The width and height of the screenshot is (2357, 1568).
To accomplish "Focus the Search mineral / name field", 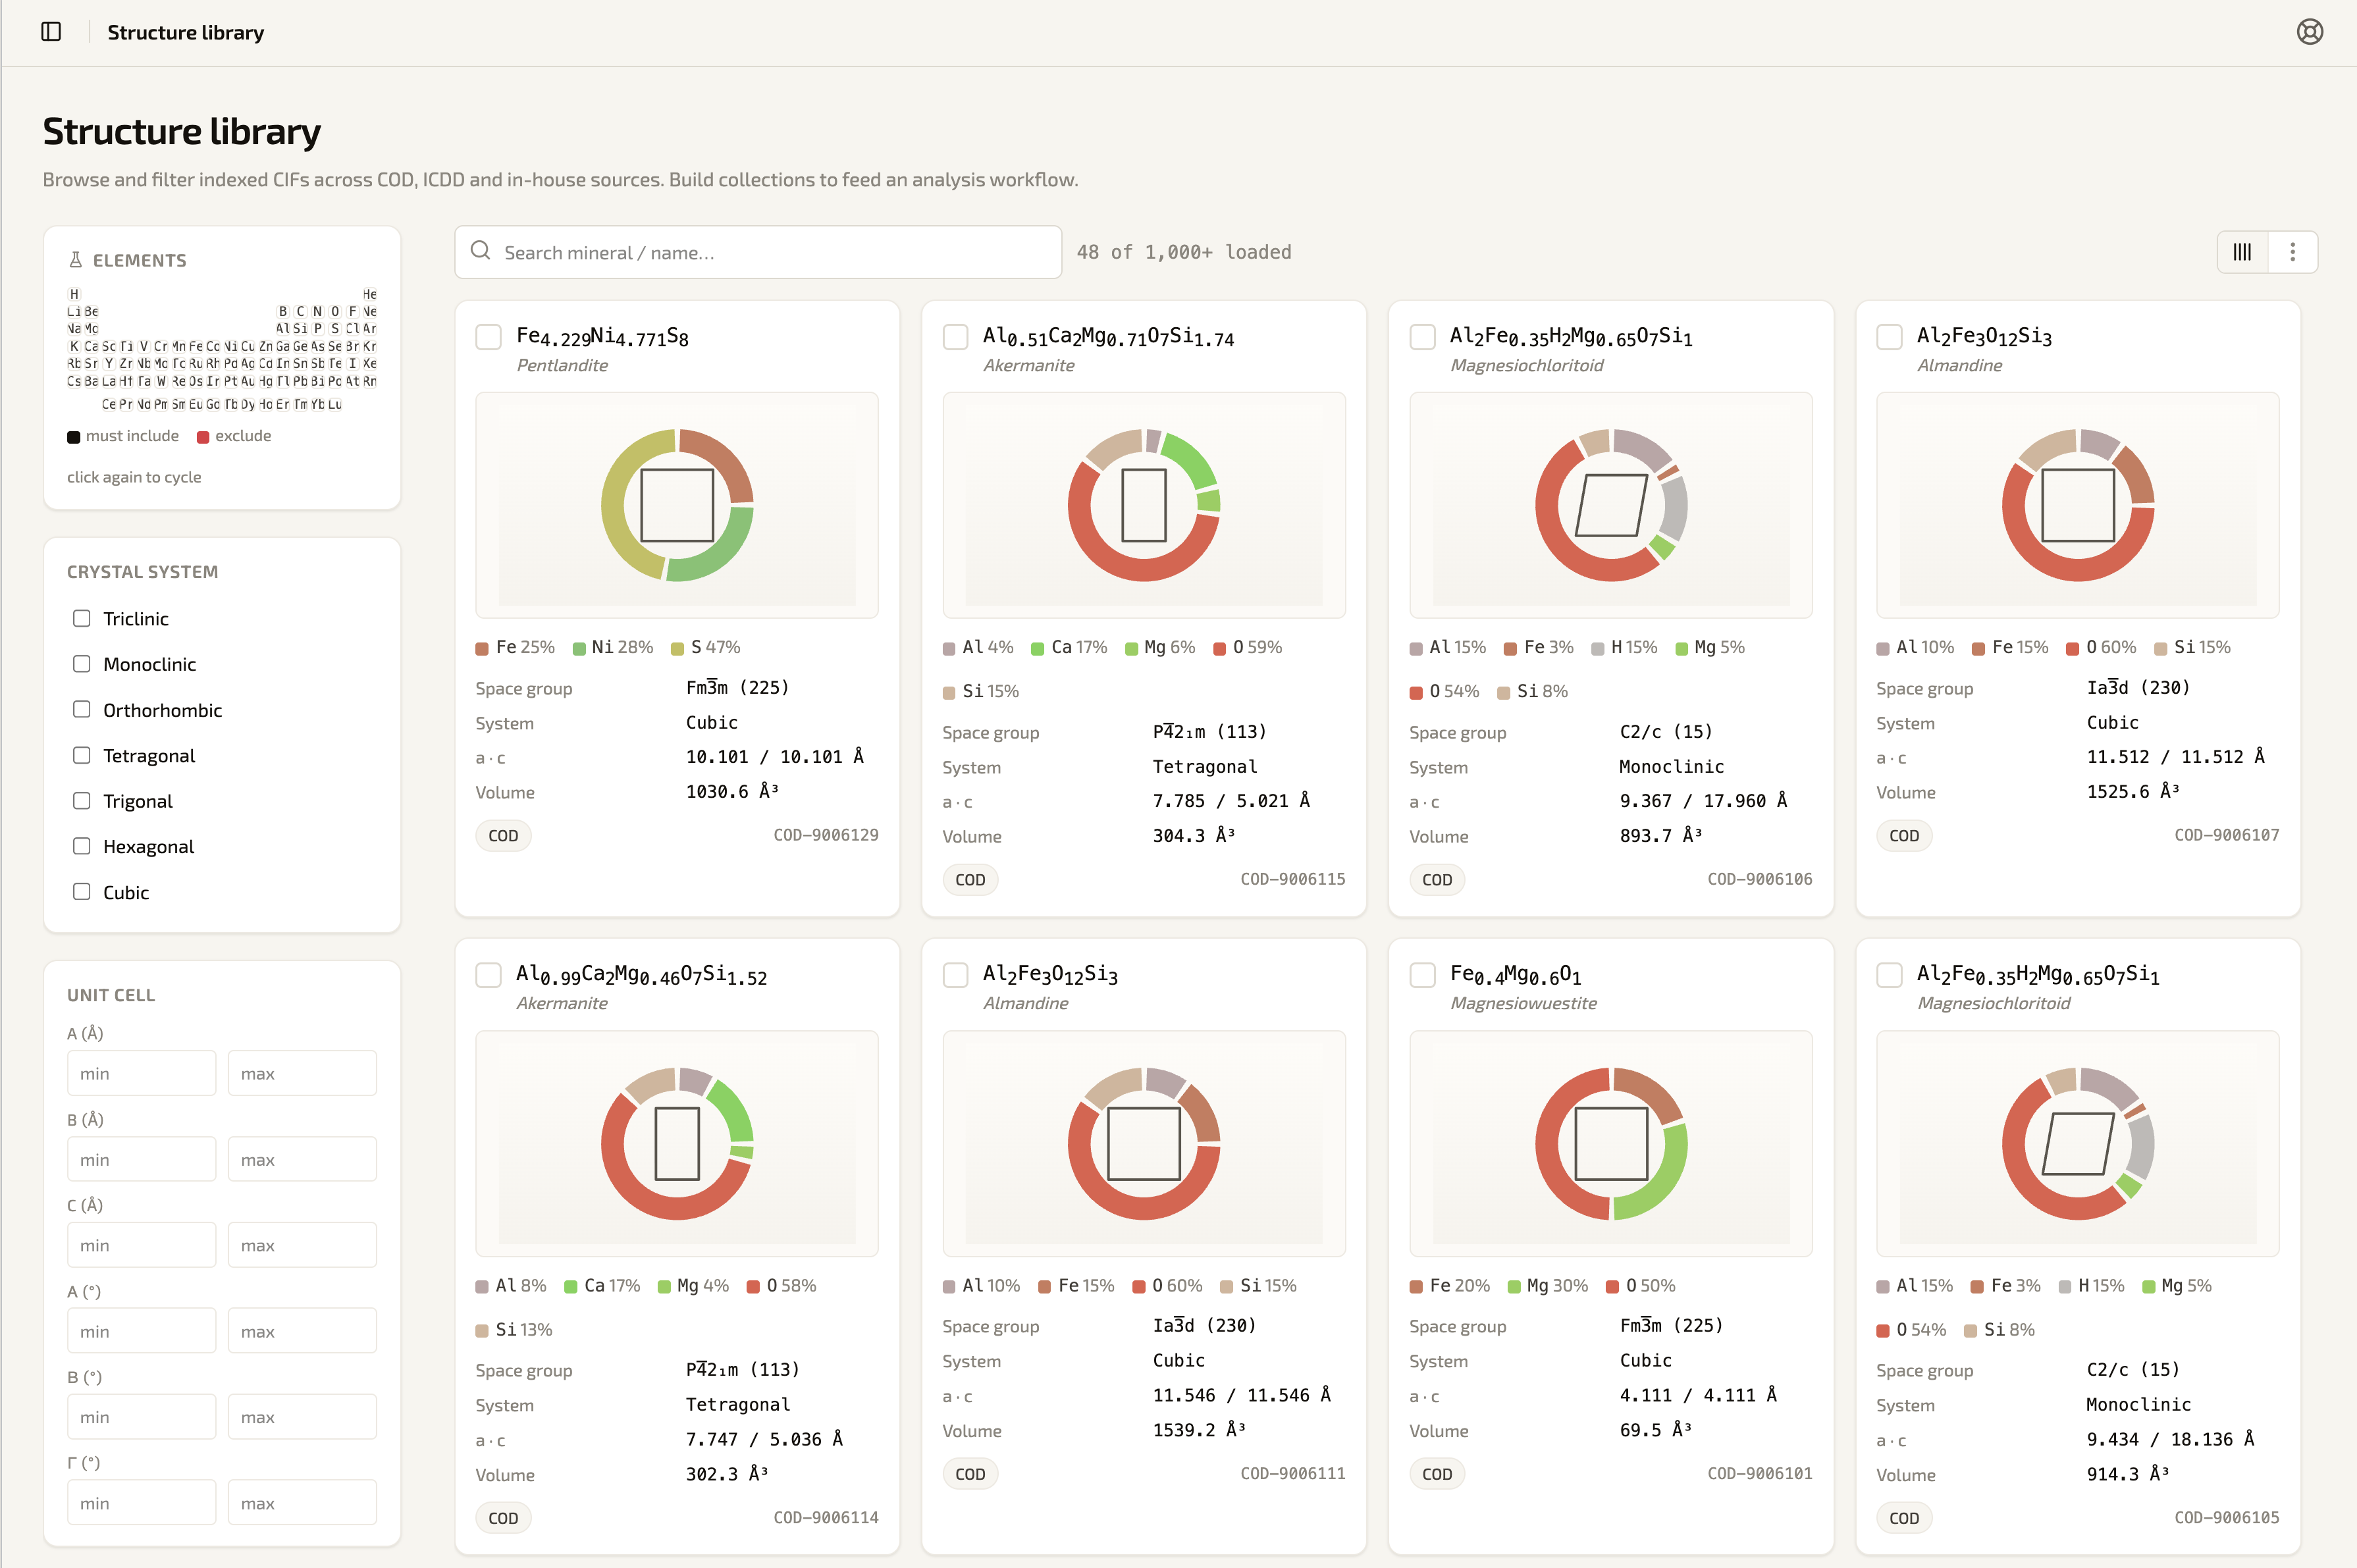I will pyautogui.click(x=758, y=252).
